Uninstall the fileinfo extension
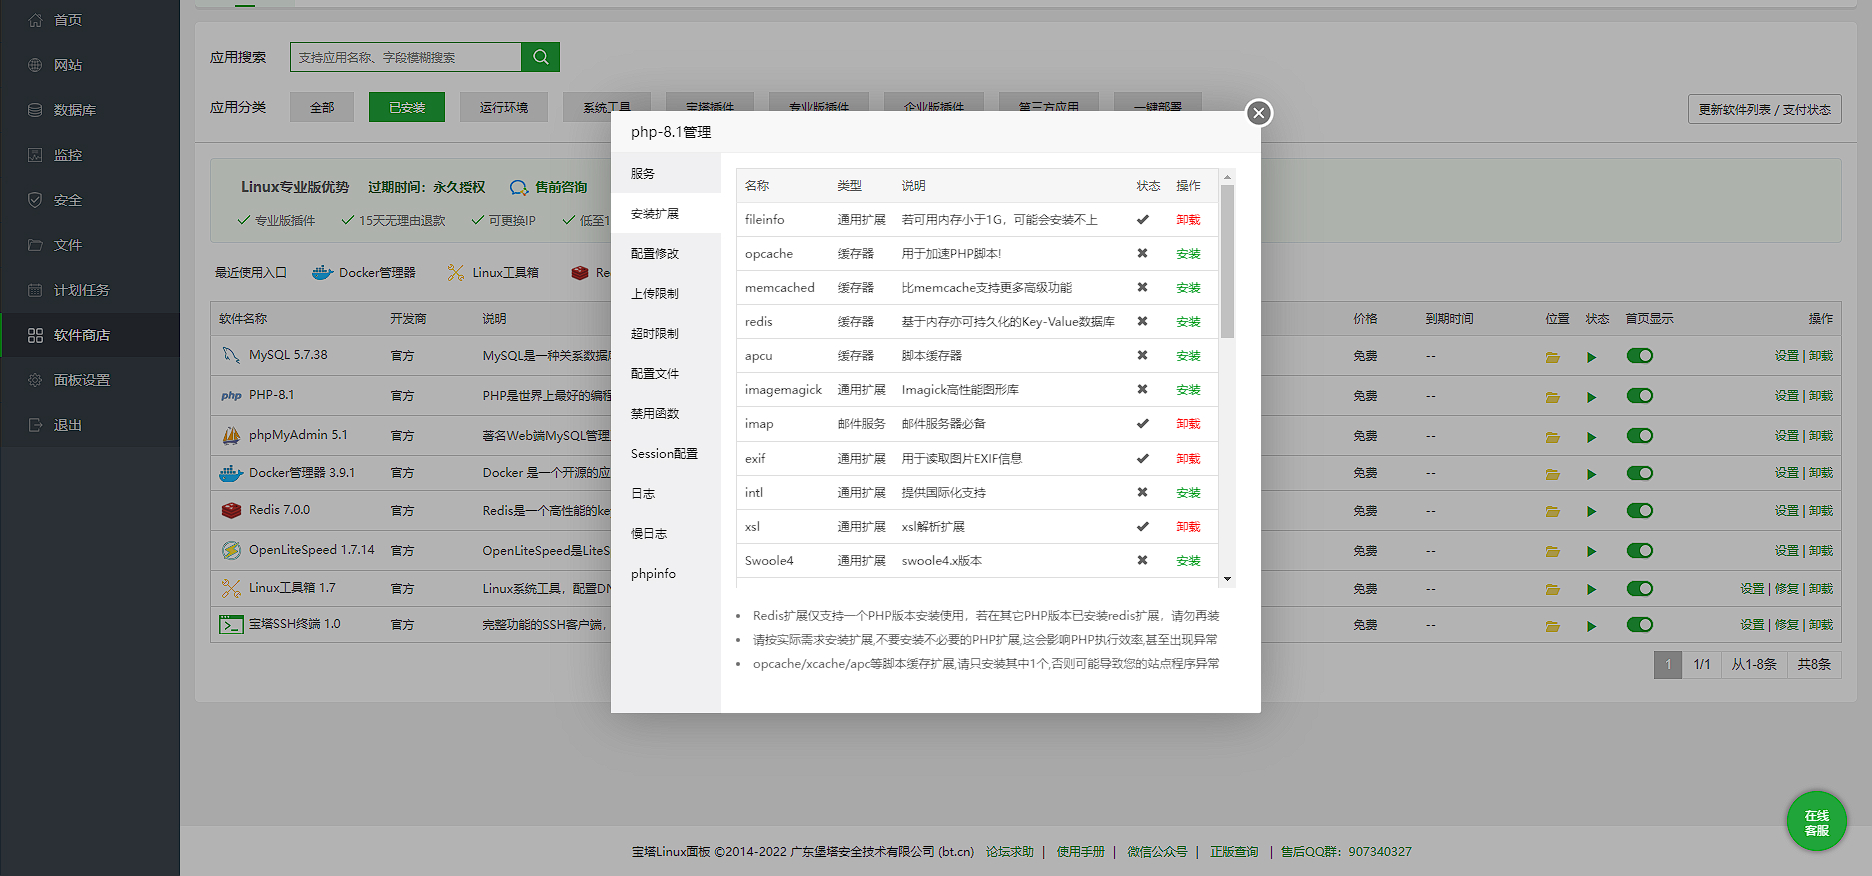The height and width of the screenshot is (876, 1872). [x=1188, y=220]
